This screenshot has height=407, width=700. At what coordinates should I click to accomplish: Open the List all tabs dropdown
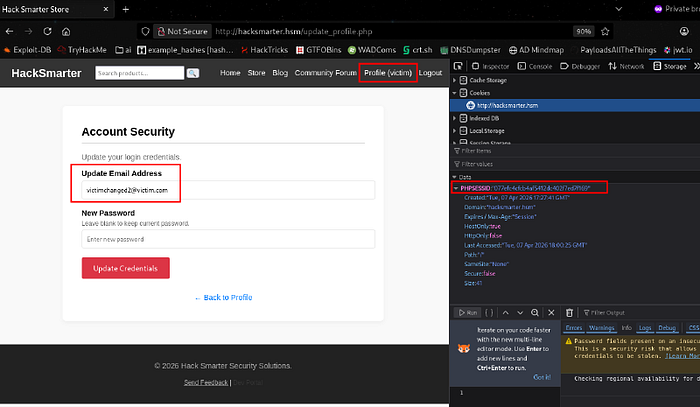[619, 9]
